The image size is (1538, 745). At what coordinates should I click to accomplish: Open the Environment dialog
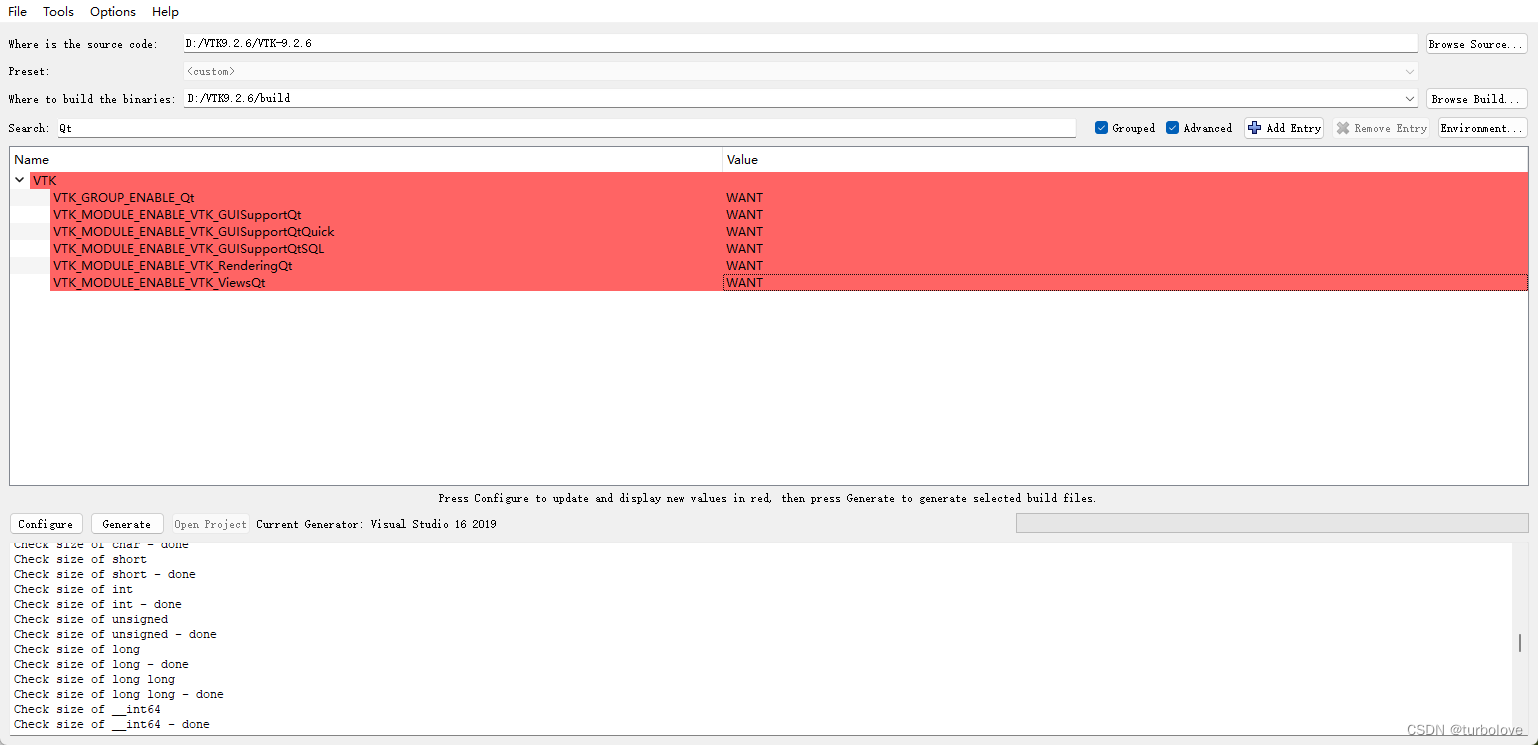[1482, 127]
